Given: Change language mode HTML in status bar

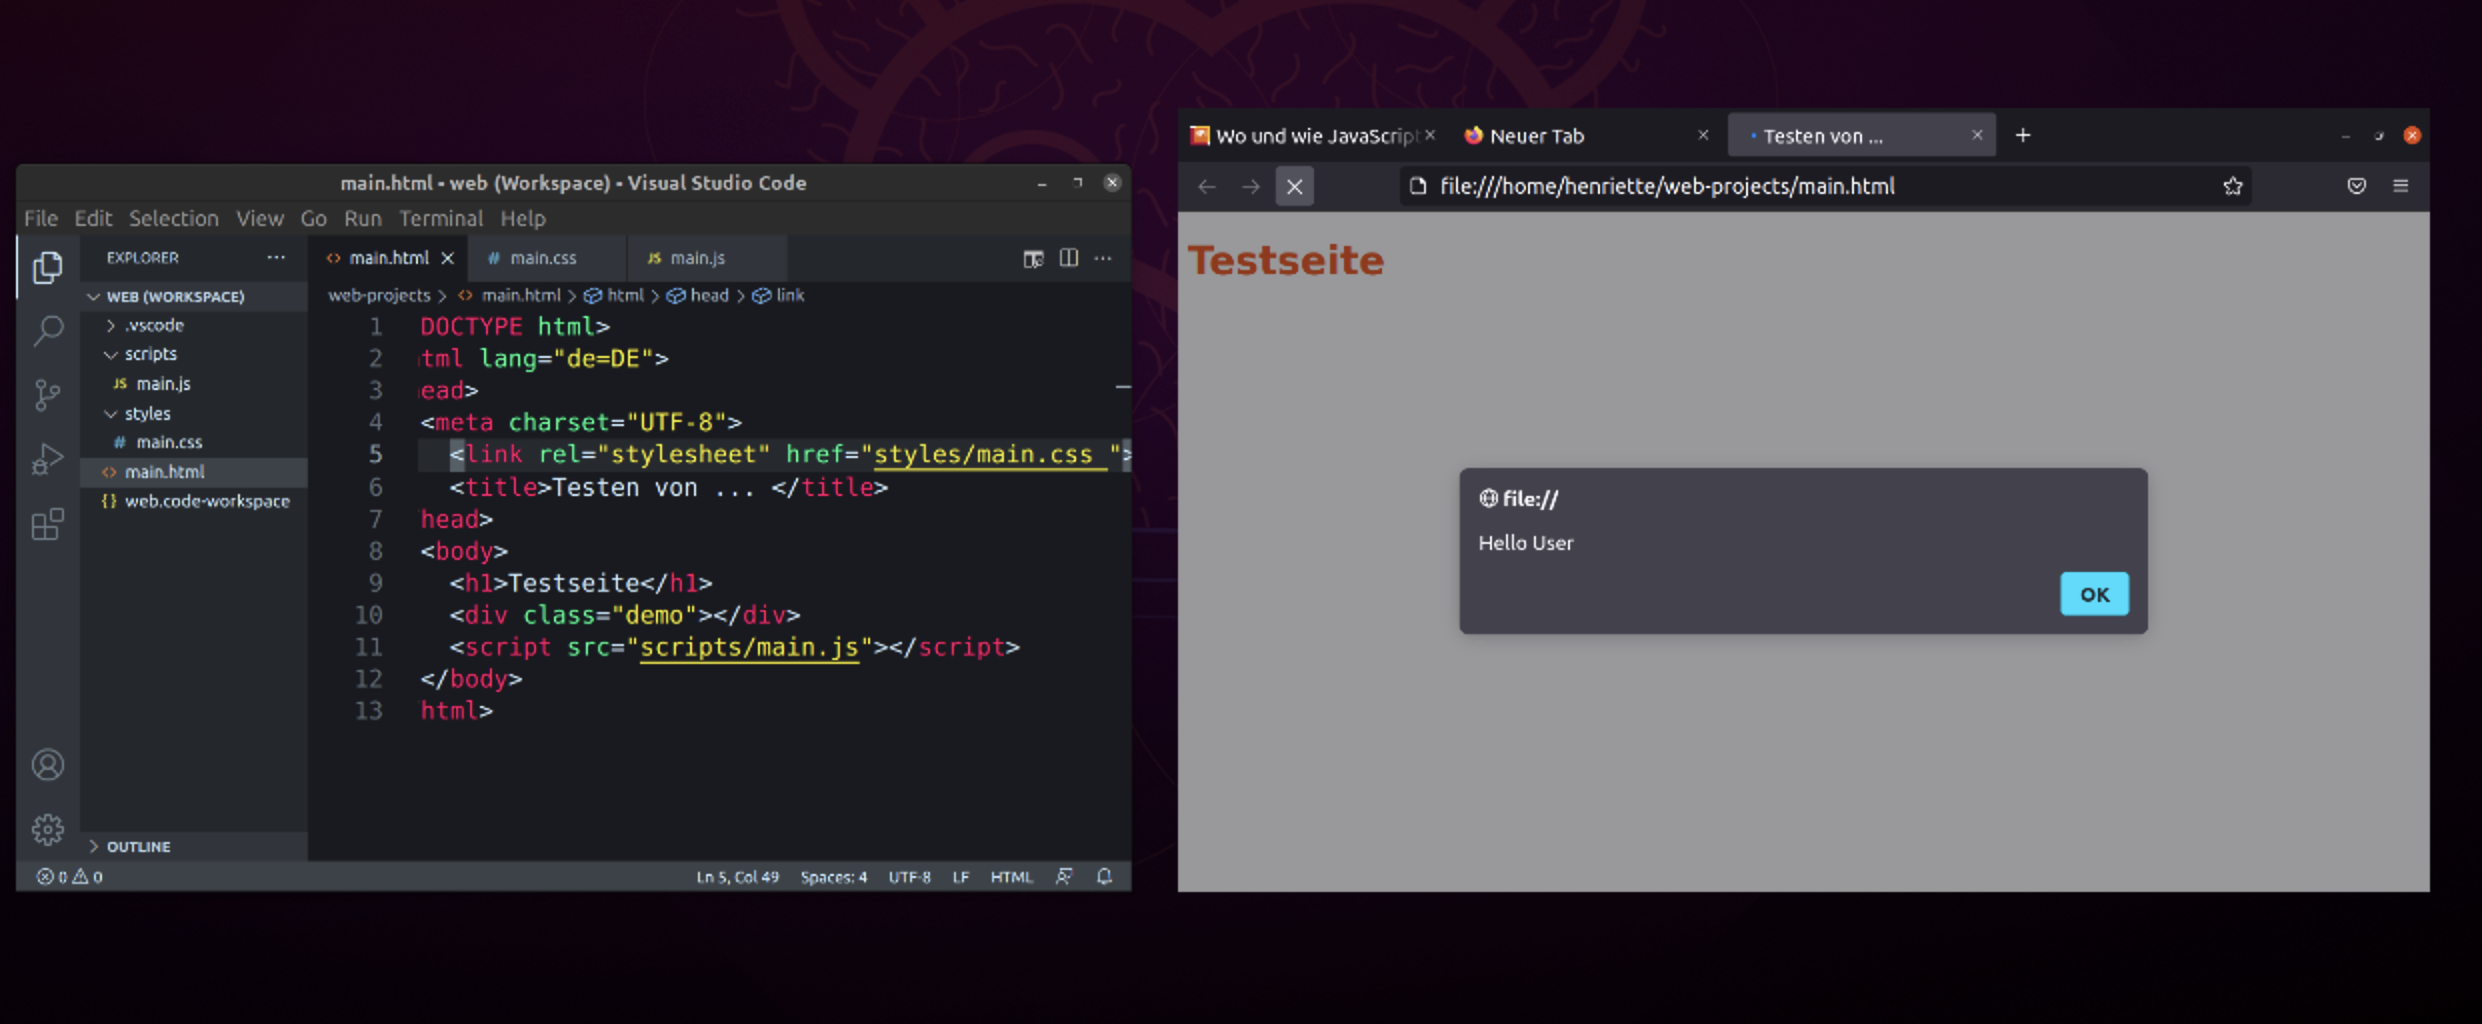Looking at the screenshot, I should (x=1011, y=877).
